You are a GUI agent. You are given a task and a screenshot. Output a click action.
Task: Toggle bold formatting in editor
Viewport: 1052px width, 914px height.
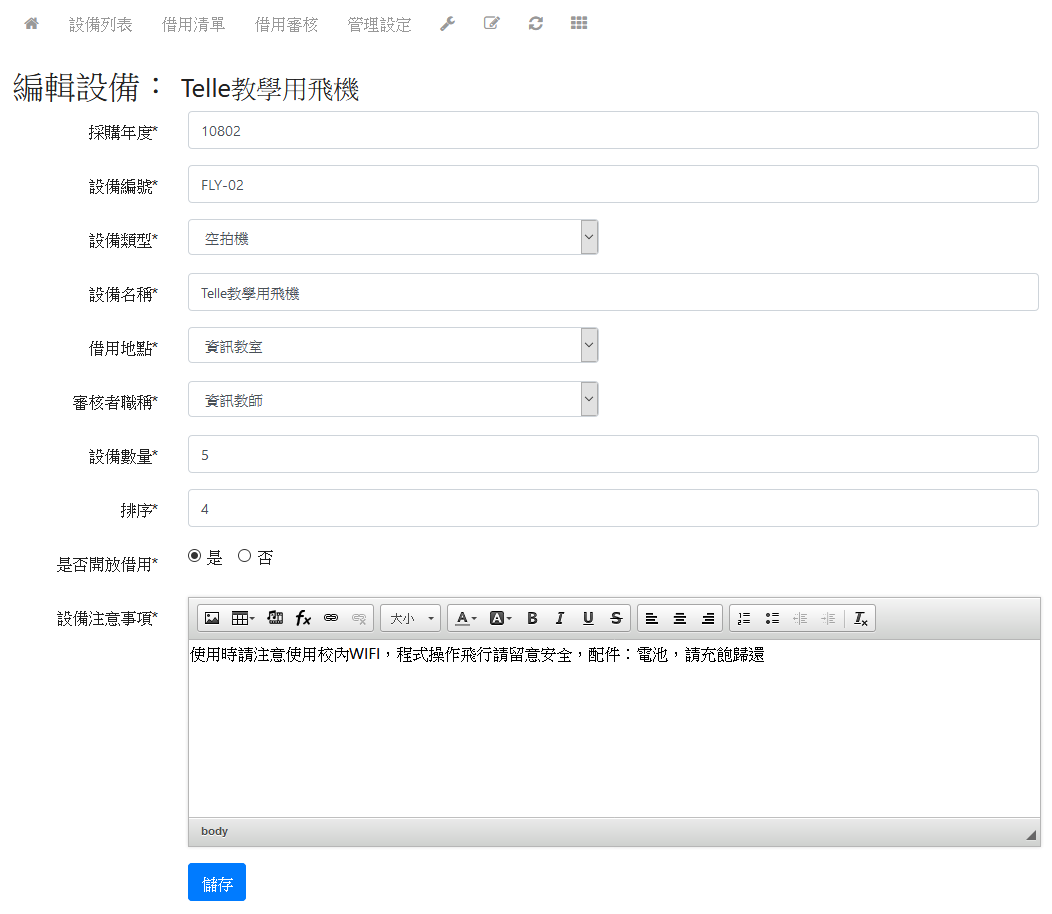coord(532,619)
